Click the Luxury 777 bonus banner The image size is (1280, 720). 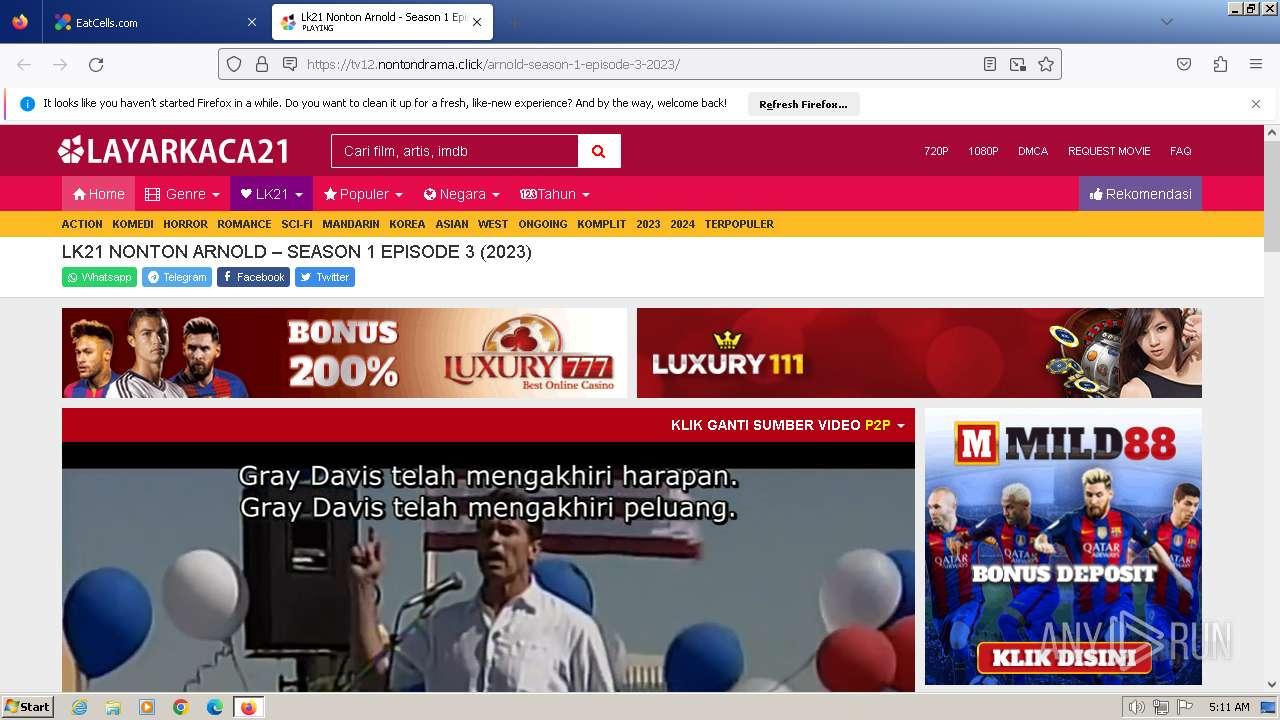344,353
